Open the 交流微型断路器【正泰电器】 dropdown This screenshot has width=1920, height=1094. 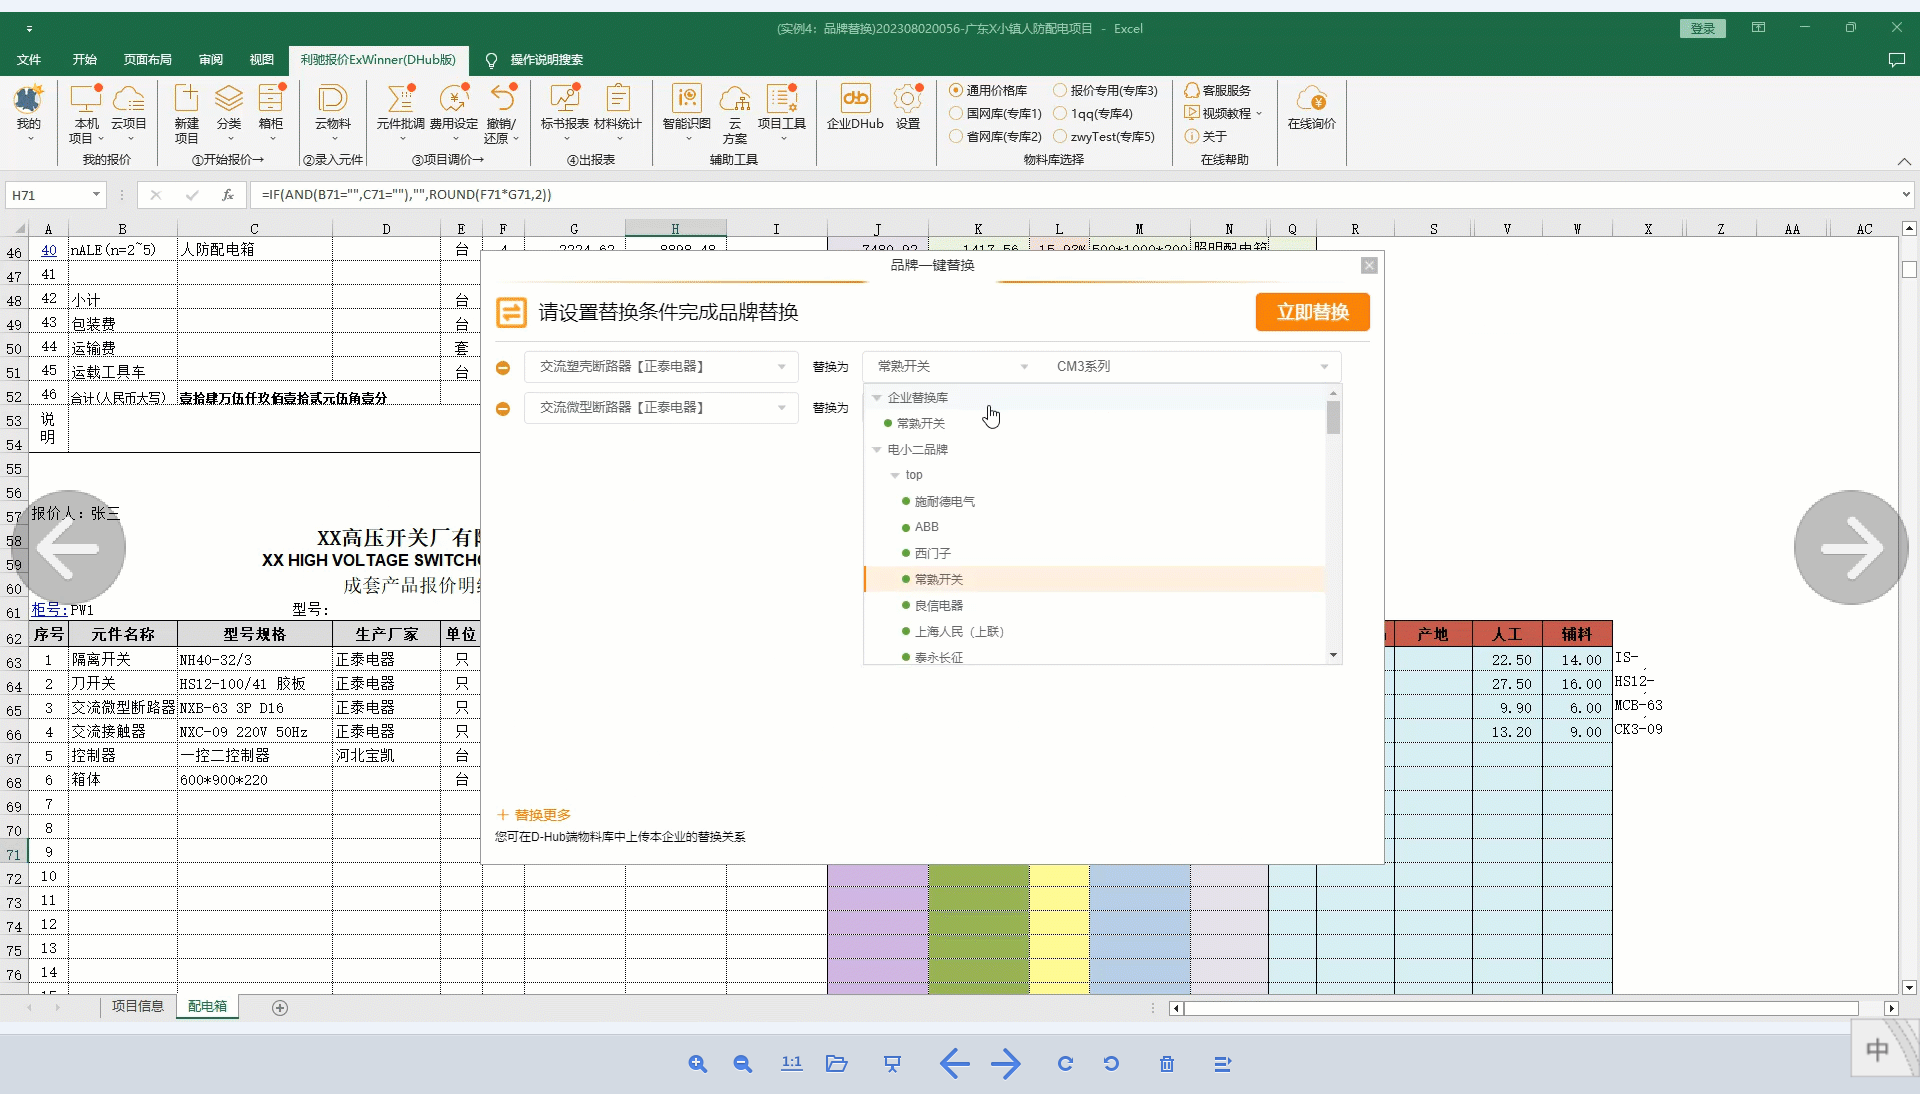point(661,408)
